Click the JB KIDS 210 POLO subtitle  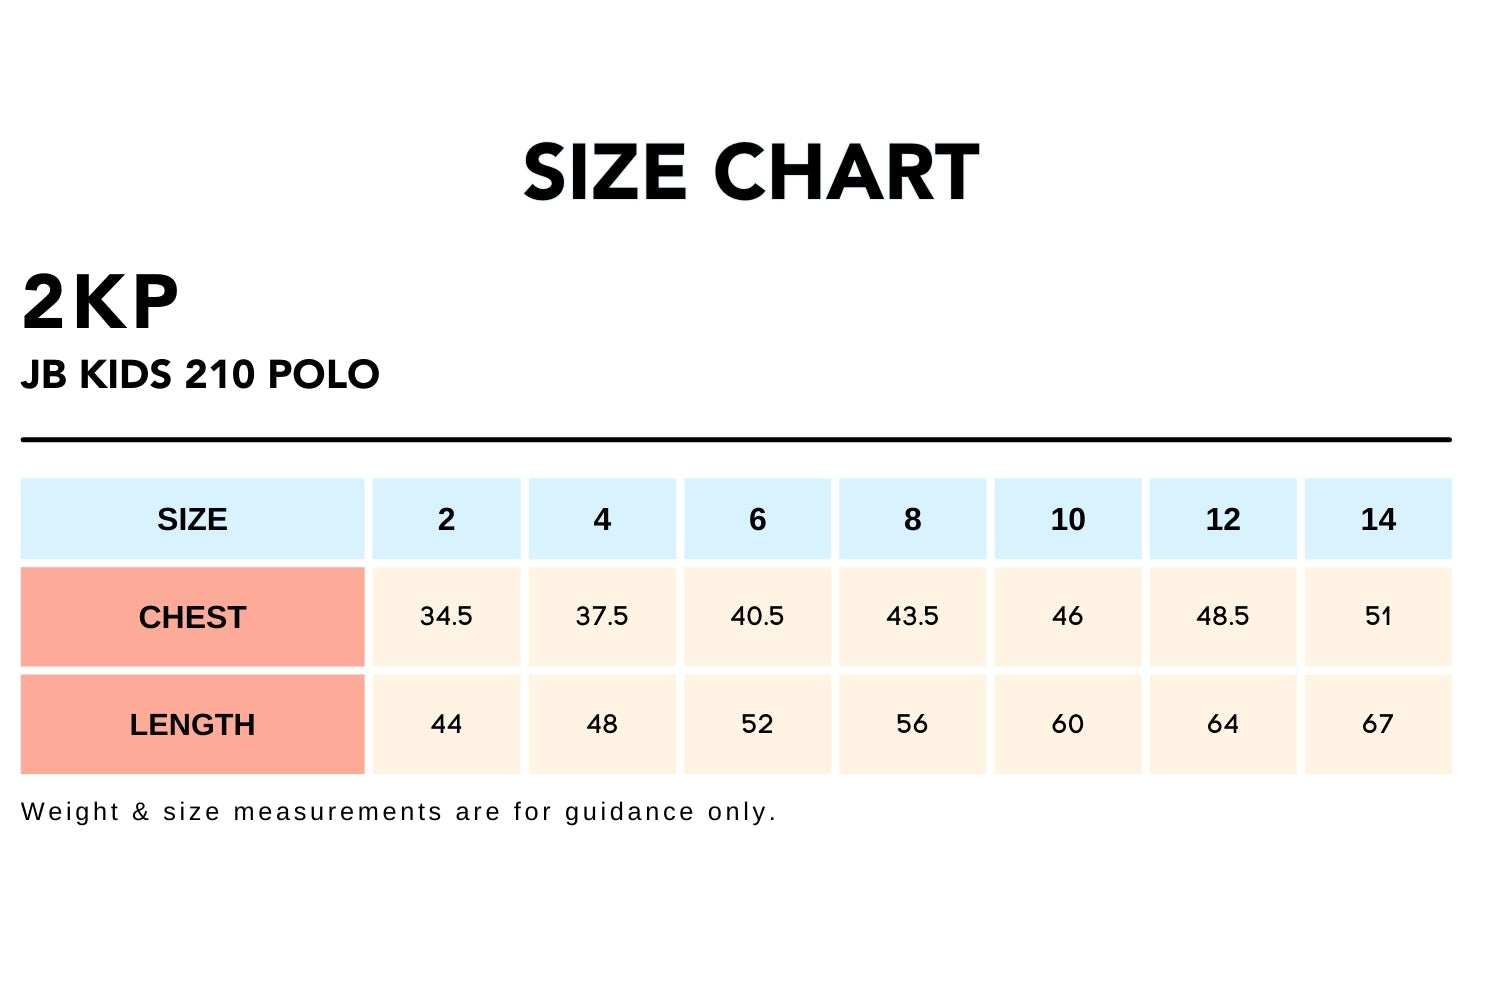tap(200, 375)
